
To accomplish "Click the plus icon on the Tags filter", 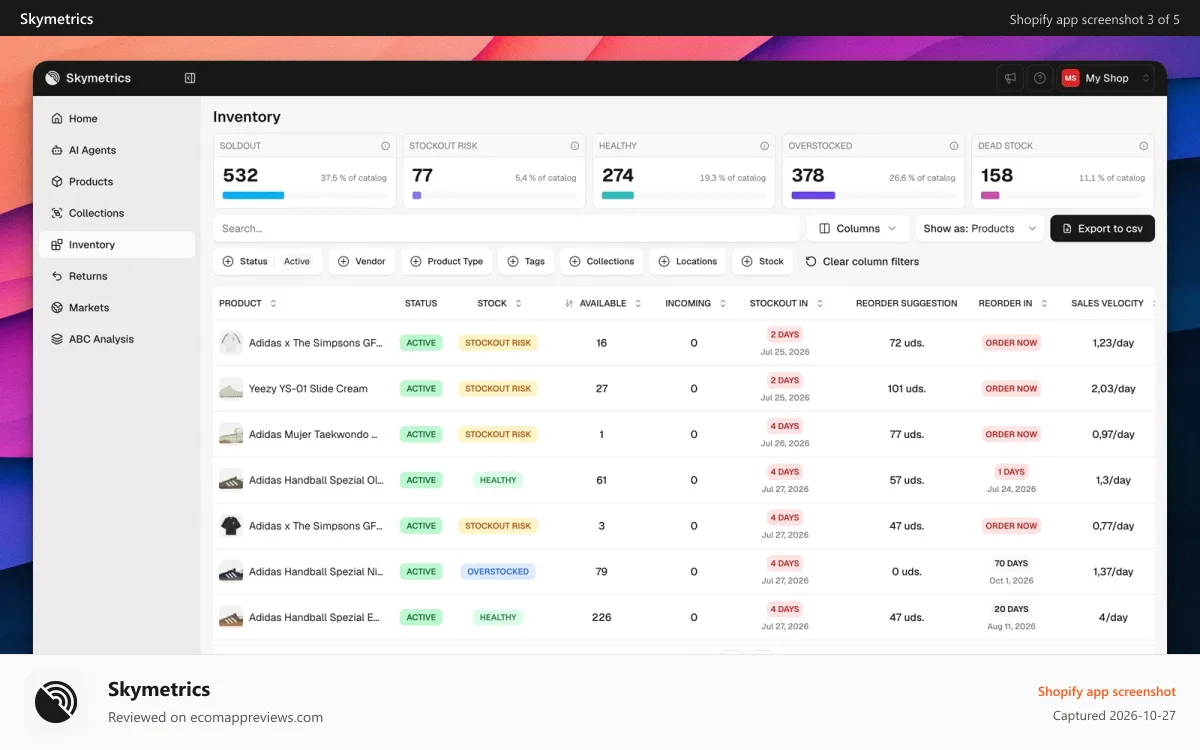I will [513, 261].
